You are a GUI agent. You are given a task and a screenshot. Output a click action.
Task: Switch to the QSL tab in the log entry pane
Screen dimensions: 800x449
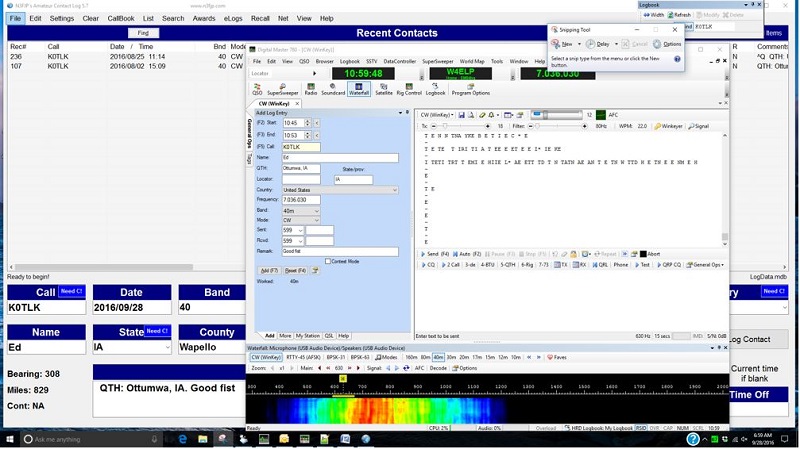(329, 336)
